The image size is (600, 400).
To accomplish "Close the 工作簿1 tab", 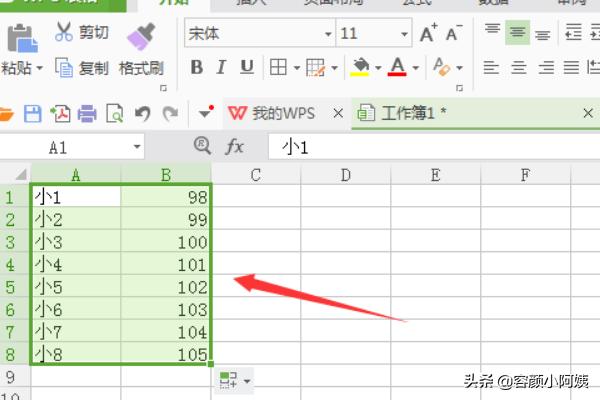I will [588, 113].
